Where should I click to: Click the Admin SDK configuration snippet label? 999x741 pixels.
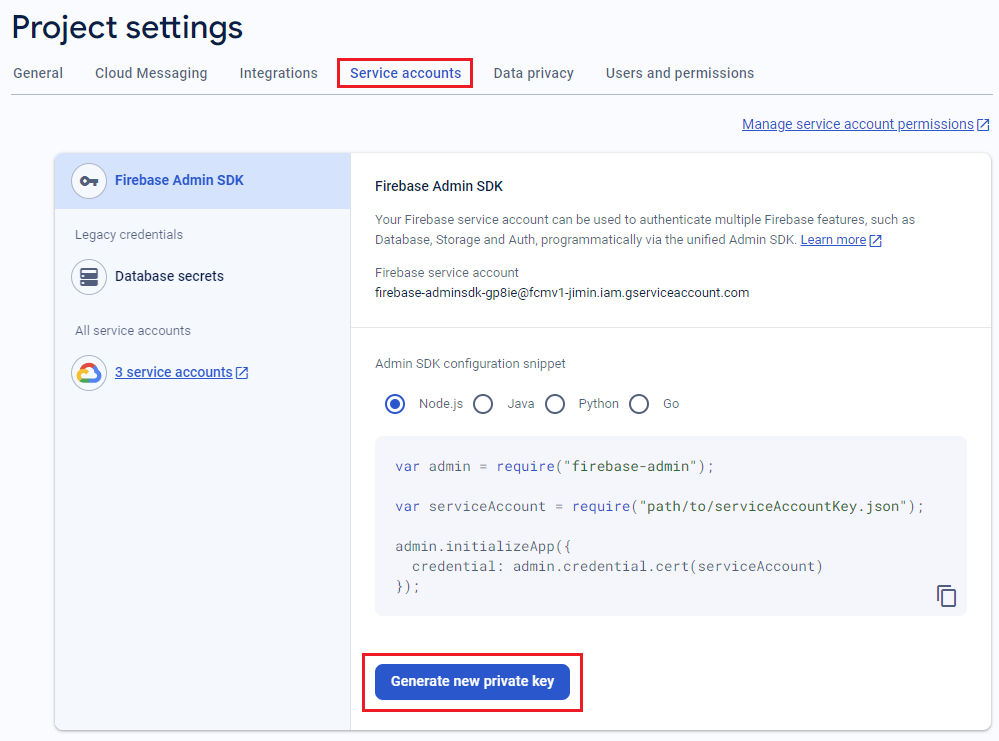coord(470,364)
